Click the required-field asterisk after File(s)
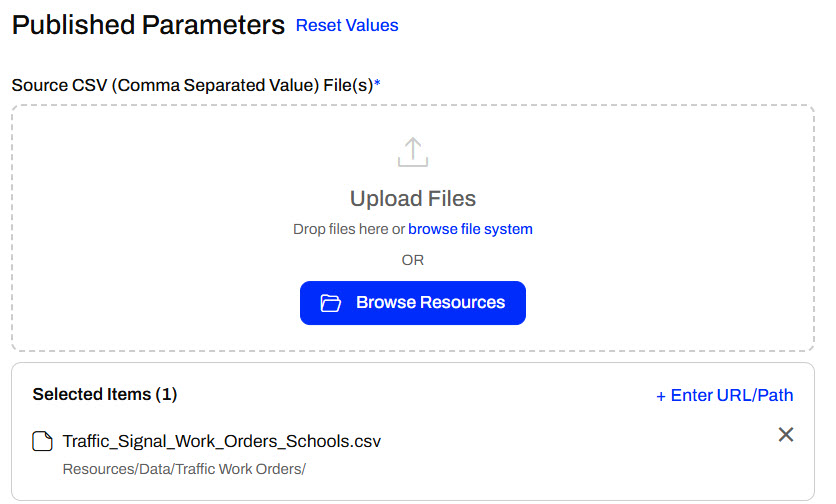836x504 pixels. (x=378, y=84)
